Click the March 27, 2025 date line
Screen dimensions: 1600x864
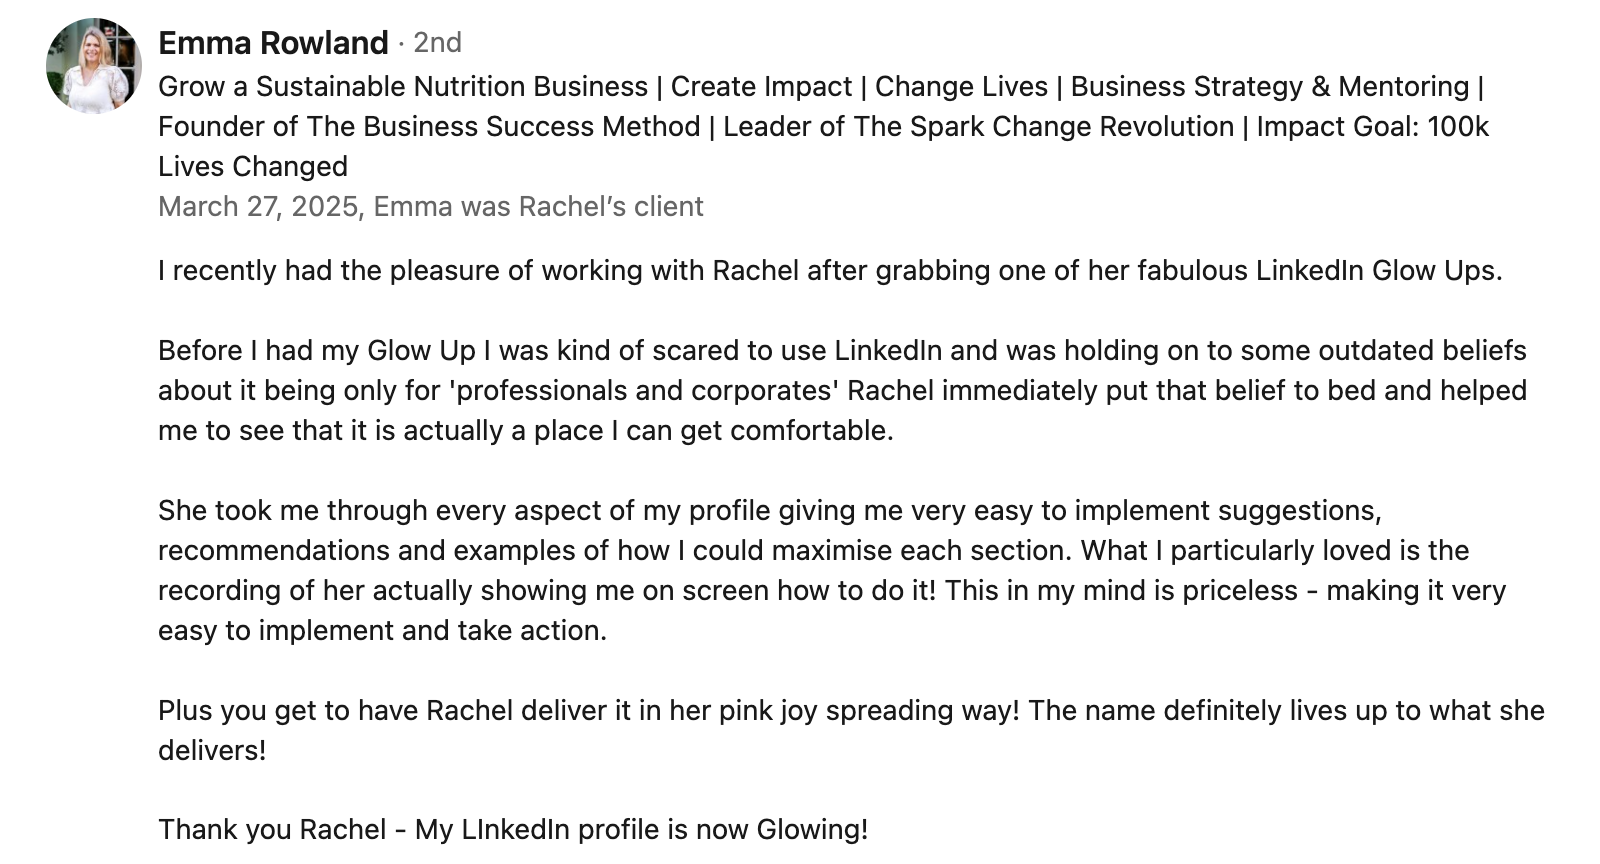(x=430, y=207)
